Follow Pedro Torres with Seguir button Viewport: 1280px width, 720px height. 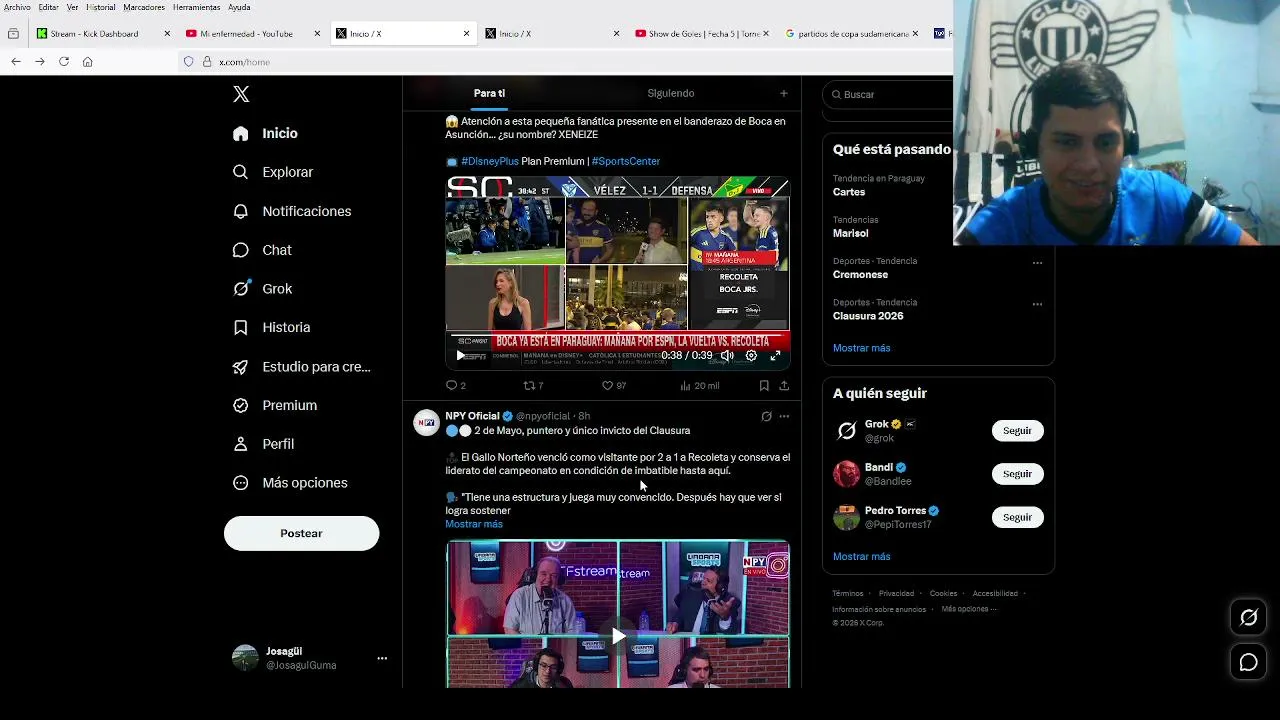coord(1017,517)
